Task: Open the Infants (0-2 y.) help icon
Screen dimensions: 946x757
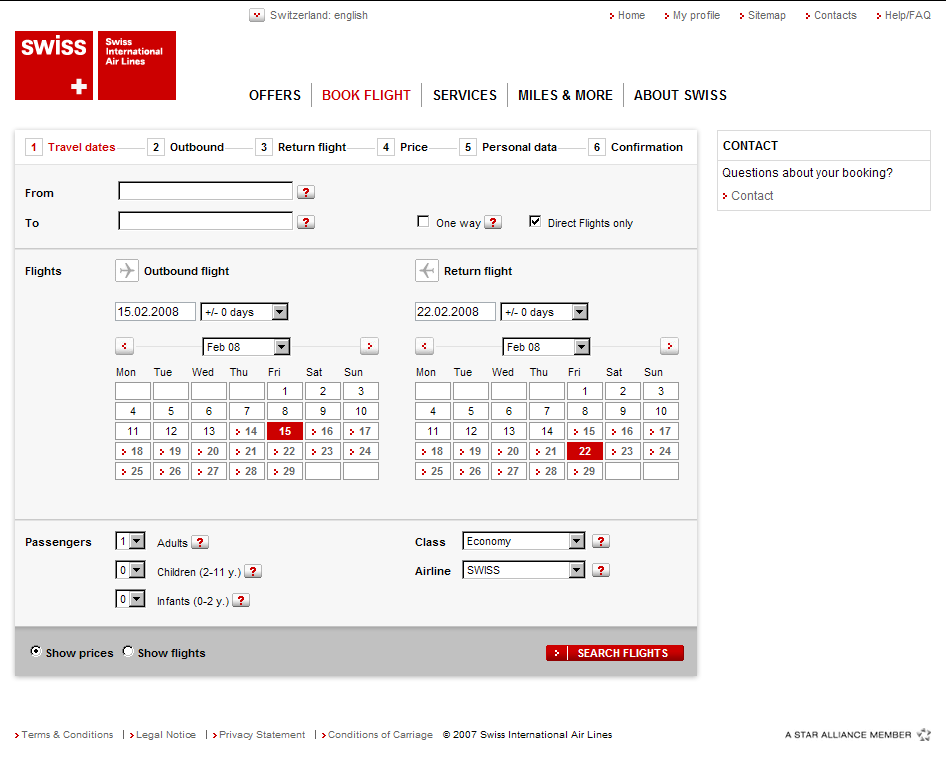Action: pos(241,600)
